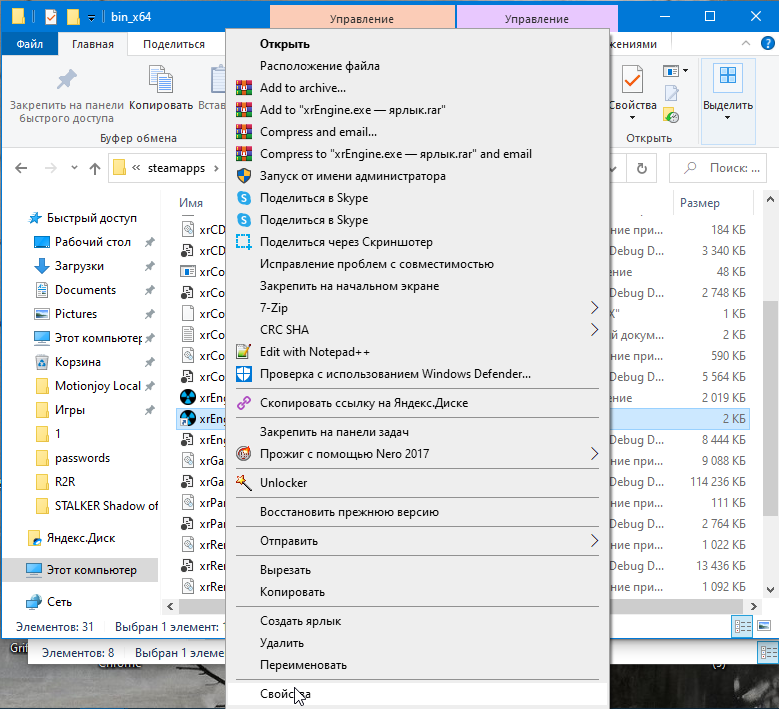Click Переименовать in the context menu

point(303,665)
